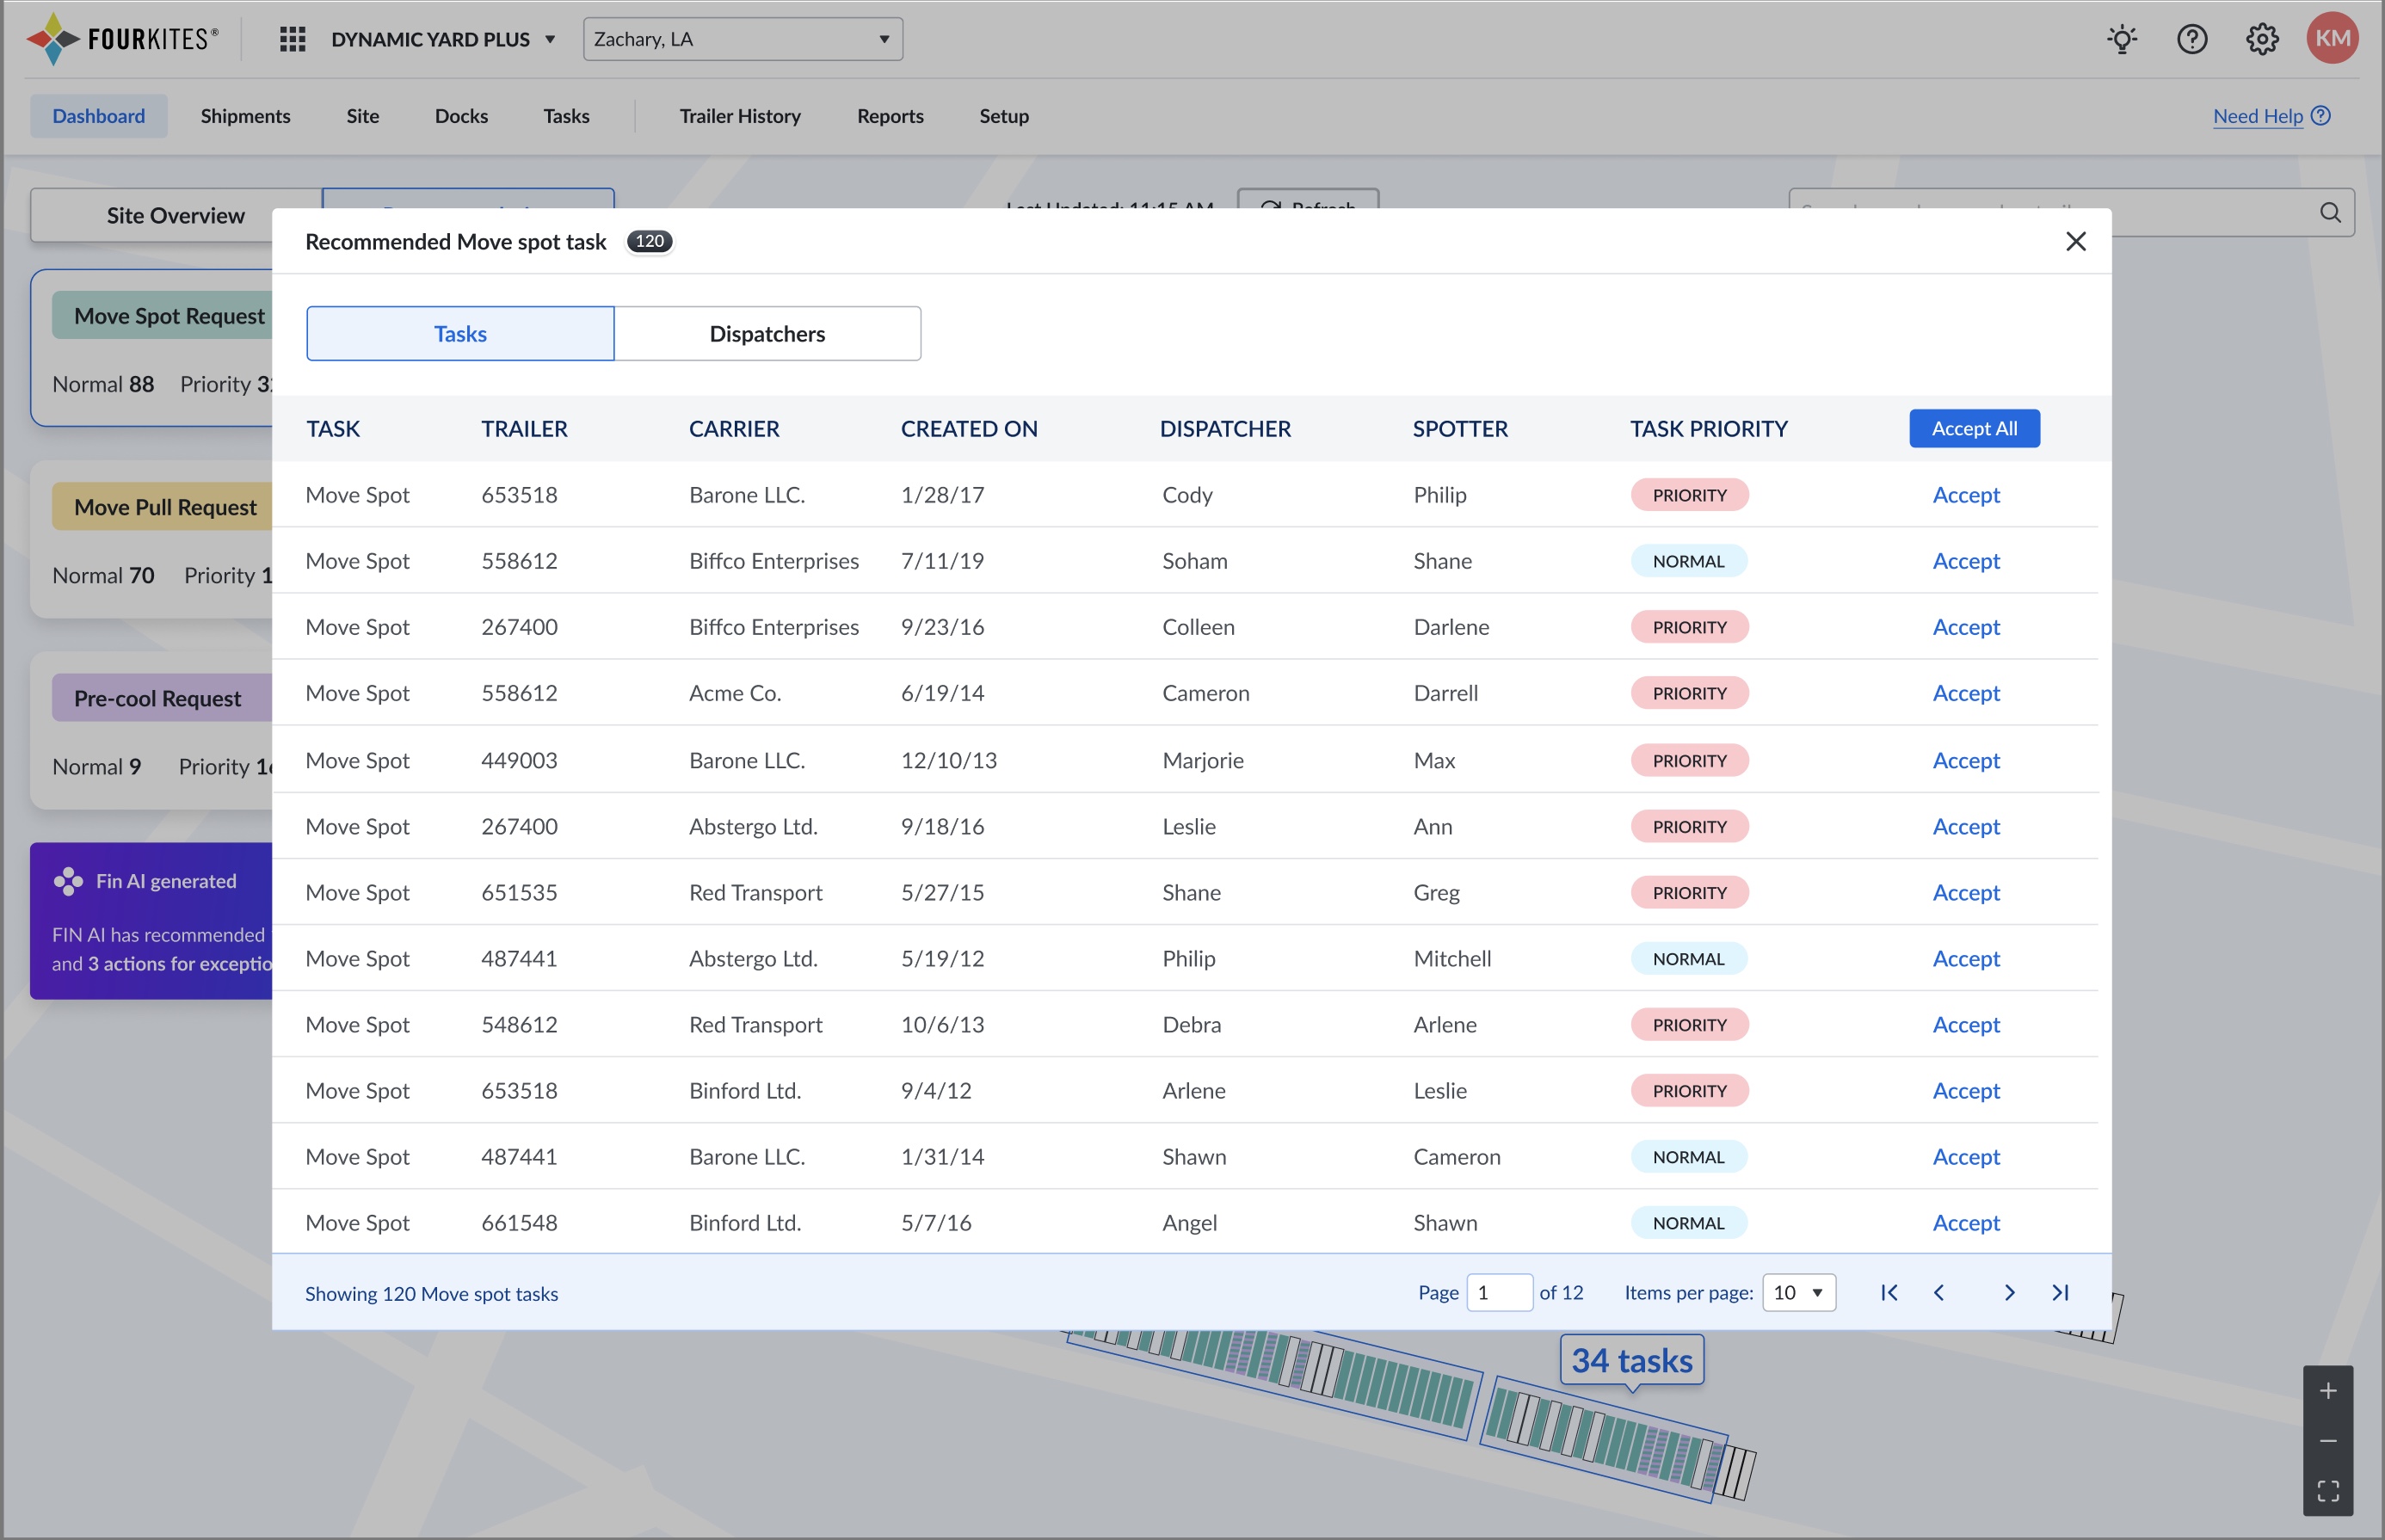Accept the Marjorie dispatcher task
The width and height of the screenshot is (2385, 1540).
coord(1966,760)
